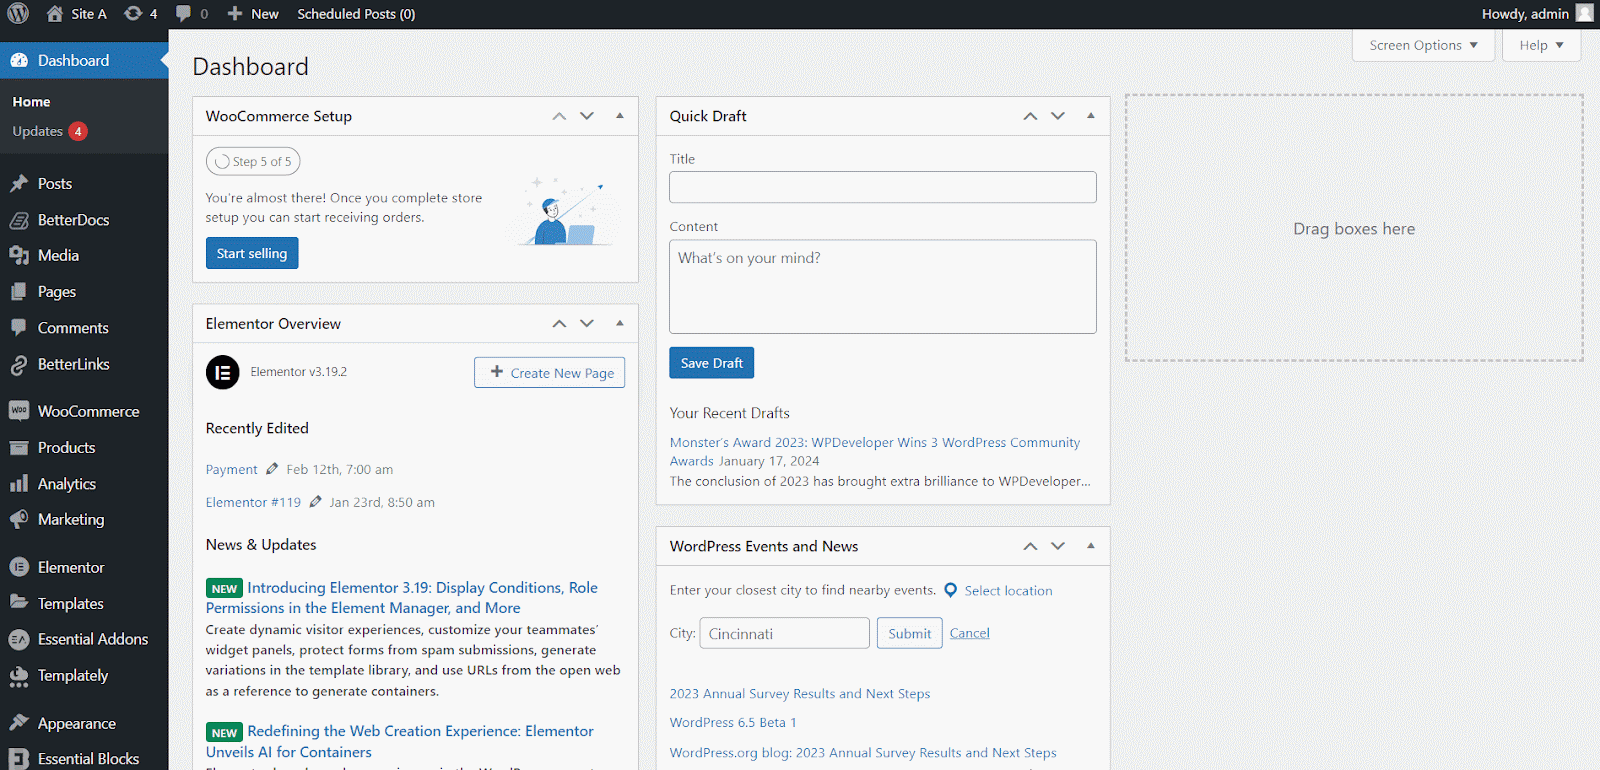Move Elementor Overview box up
The width and height of the screenshot is (1600, 770).
[x=559, y=324]
